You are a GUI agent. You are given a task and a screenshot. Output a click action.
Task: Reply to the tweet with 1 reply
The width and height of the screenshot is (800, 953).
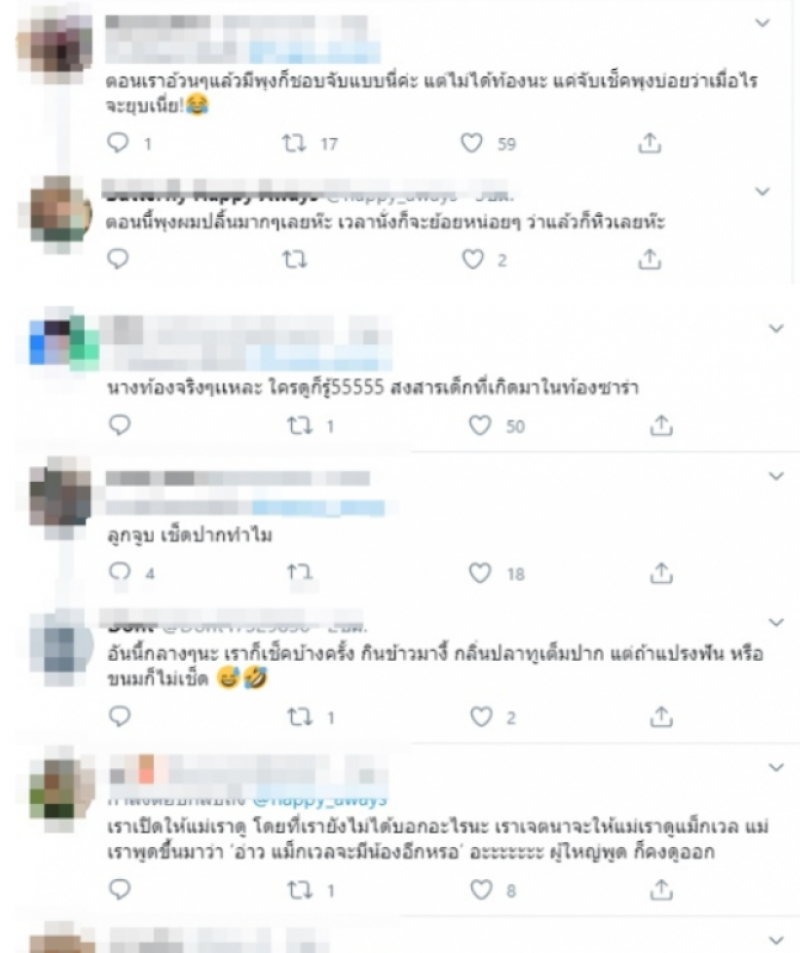[x=118, y=143]
